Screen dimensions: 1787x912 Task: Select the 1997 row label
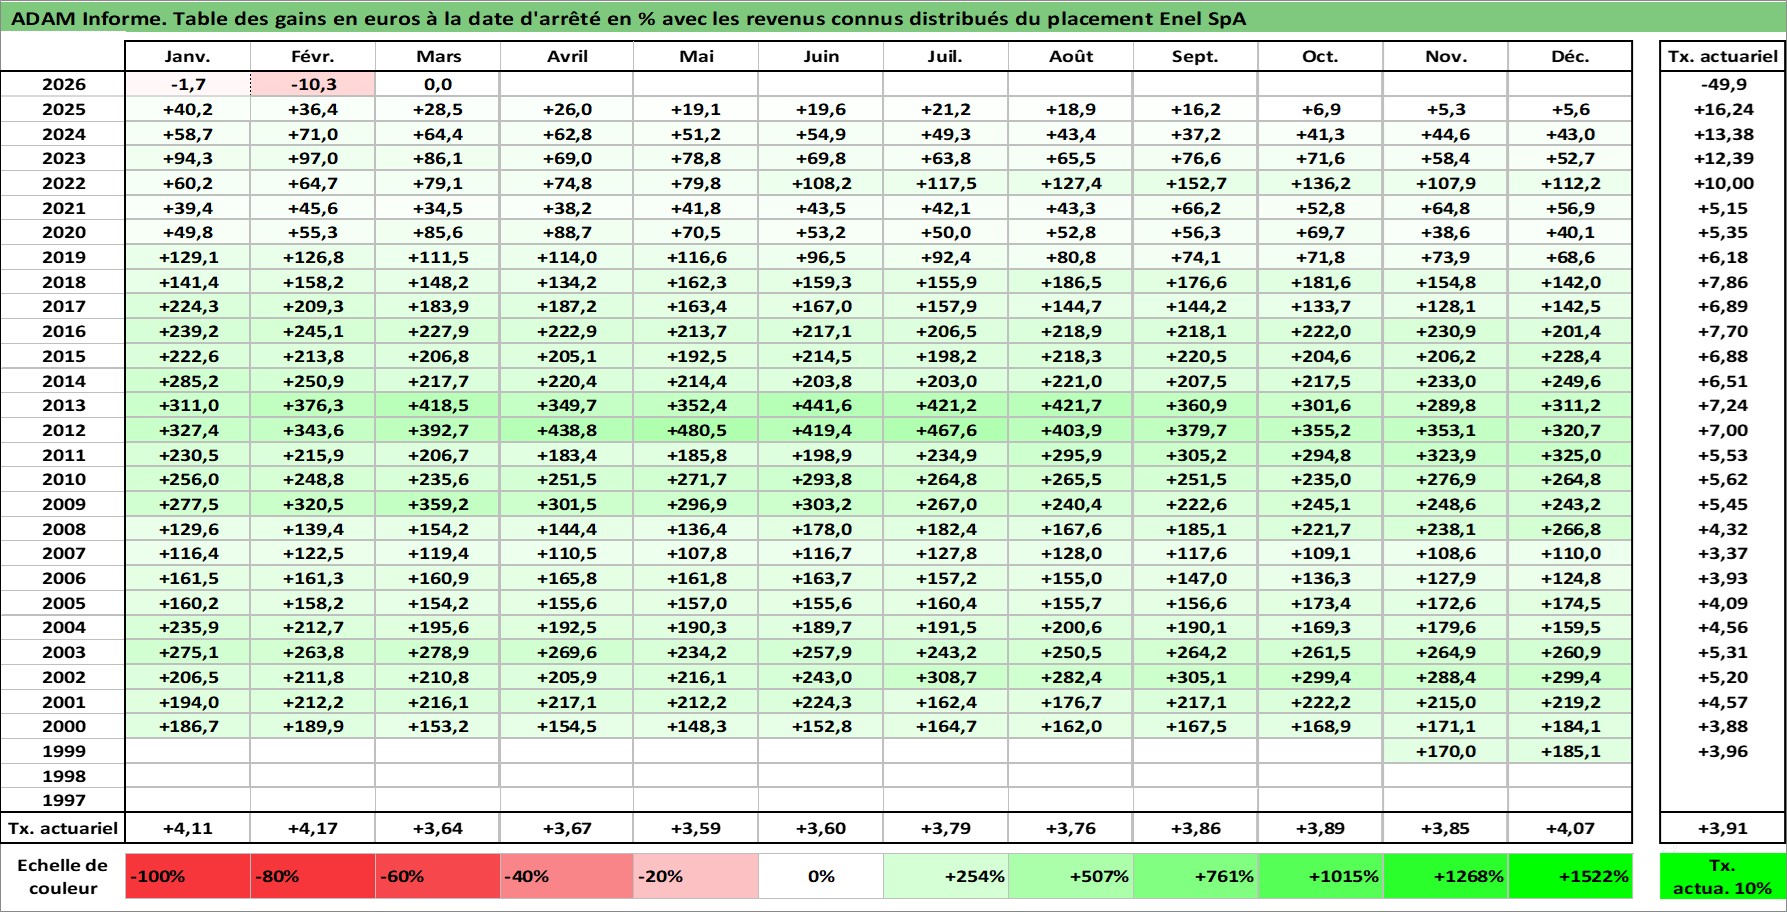(63, 800)
